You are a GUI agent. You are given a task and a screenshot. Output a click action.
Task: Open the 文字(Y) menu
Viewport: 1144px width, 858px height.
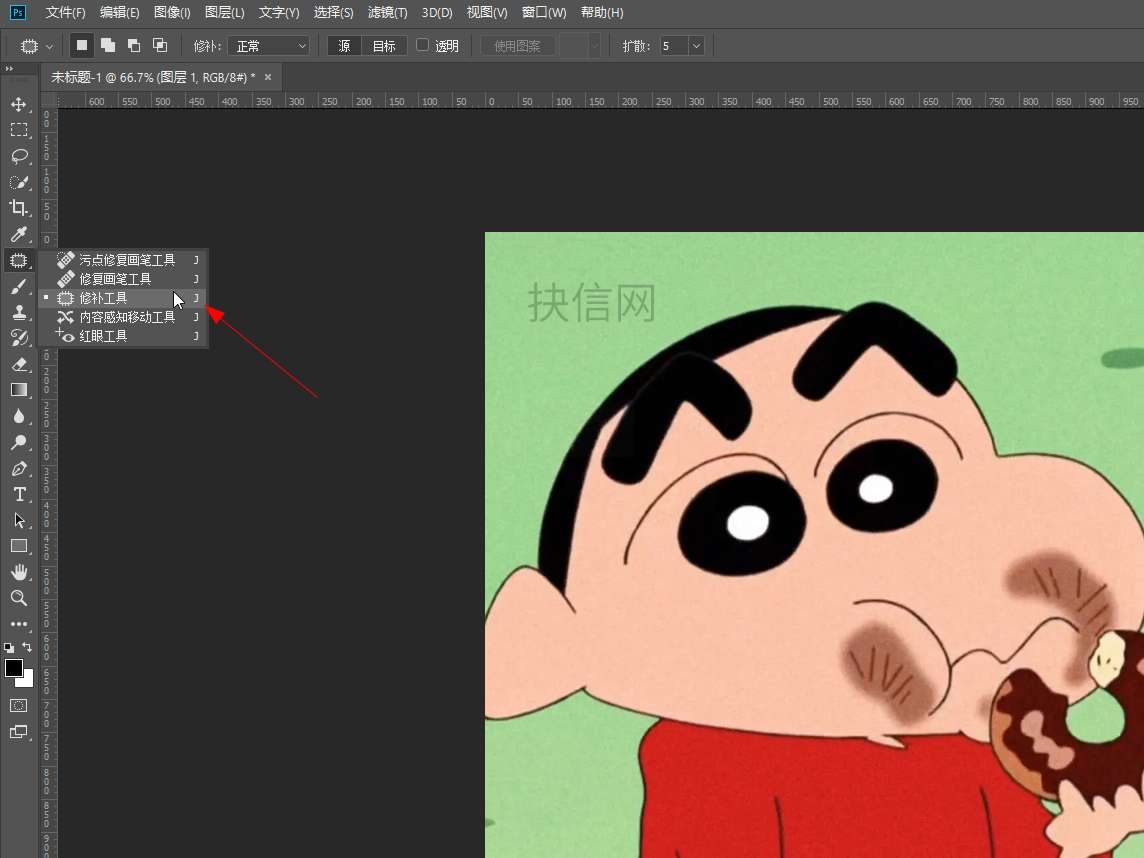[x=279, y=12]
